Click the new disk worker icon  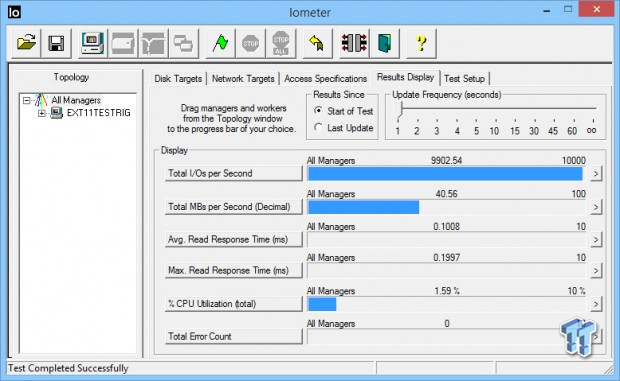click(x=123, y=43)
